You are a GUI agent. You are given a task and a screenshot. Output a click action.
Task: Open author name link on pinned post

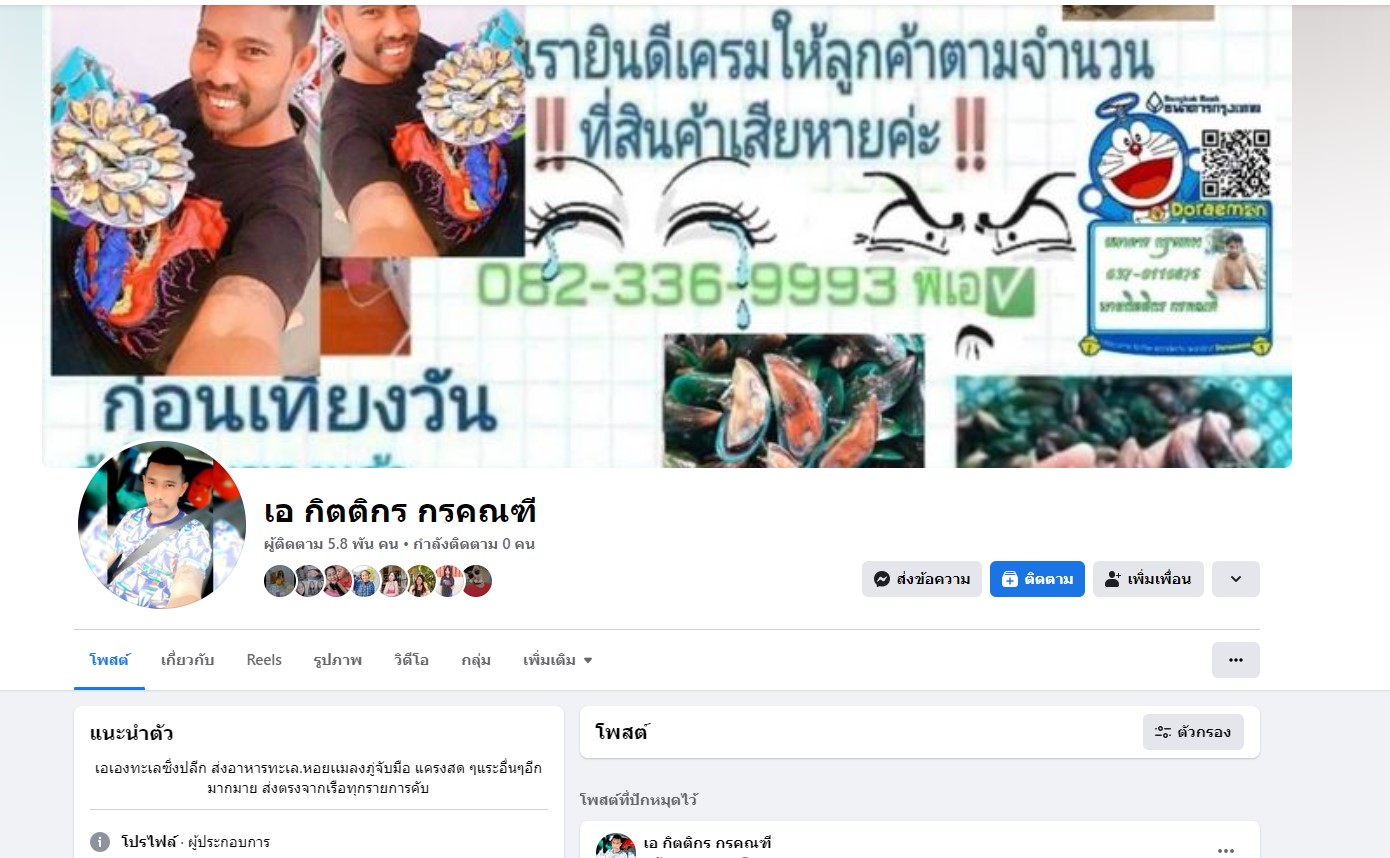[x=708, y=843]
